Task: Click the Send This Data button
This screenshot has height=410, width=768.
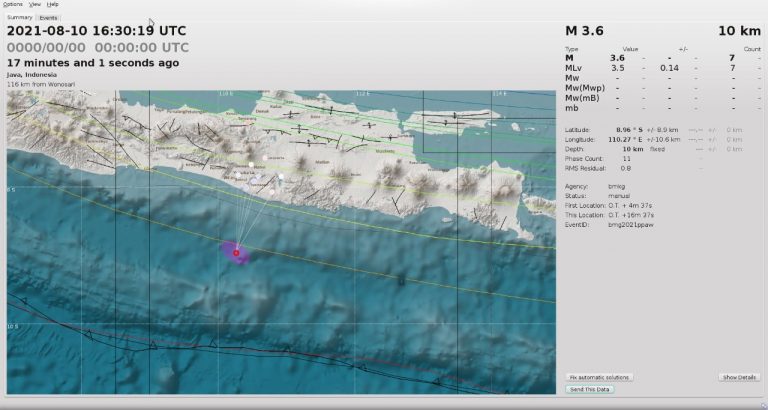Action: click(590, 389)
